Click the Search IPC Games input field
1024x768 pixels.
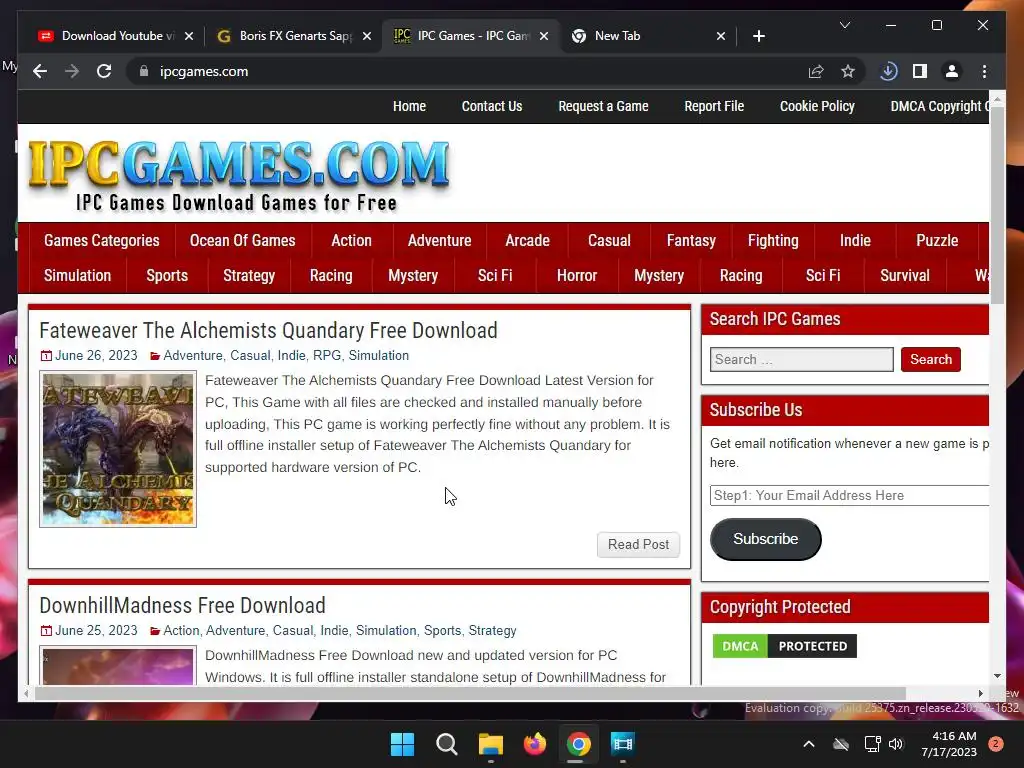coord(801,359)
